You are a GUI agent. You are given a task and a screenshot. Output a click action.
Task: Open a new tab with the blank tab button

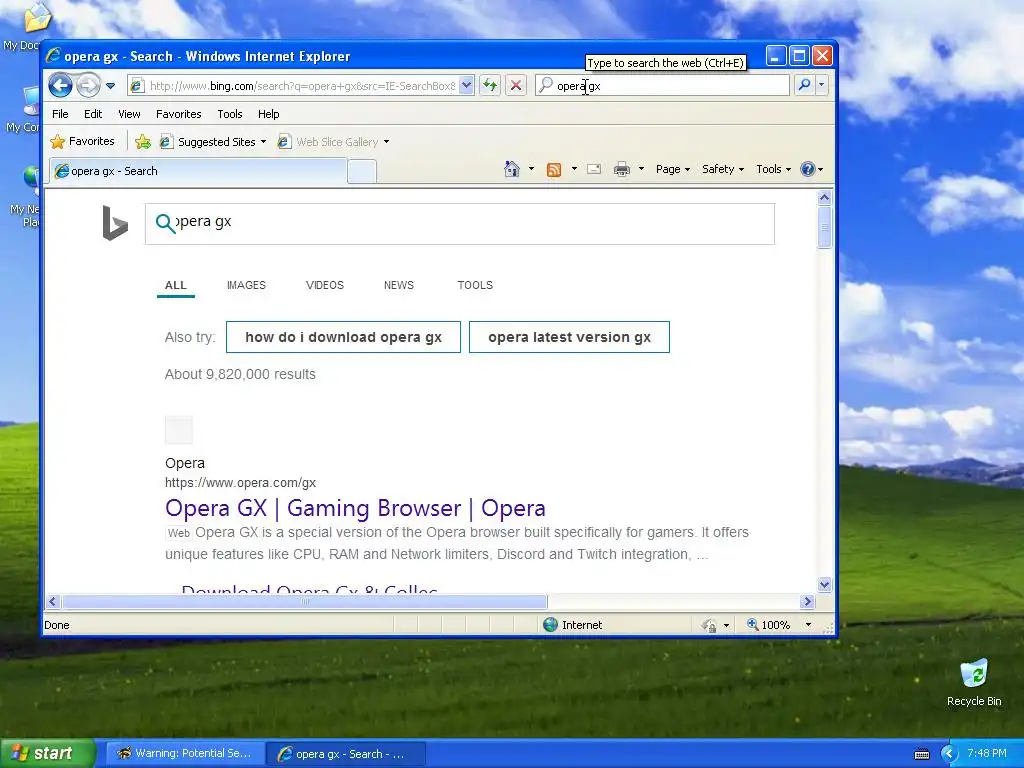pos(361,172)
